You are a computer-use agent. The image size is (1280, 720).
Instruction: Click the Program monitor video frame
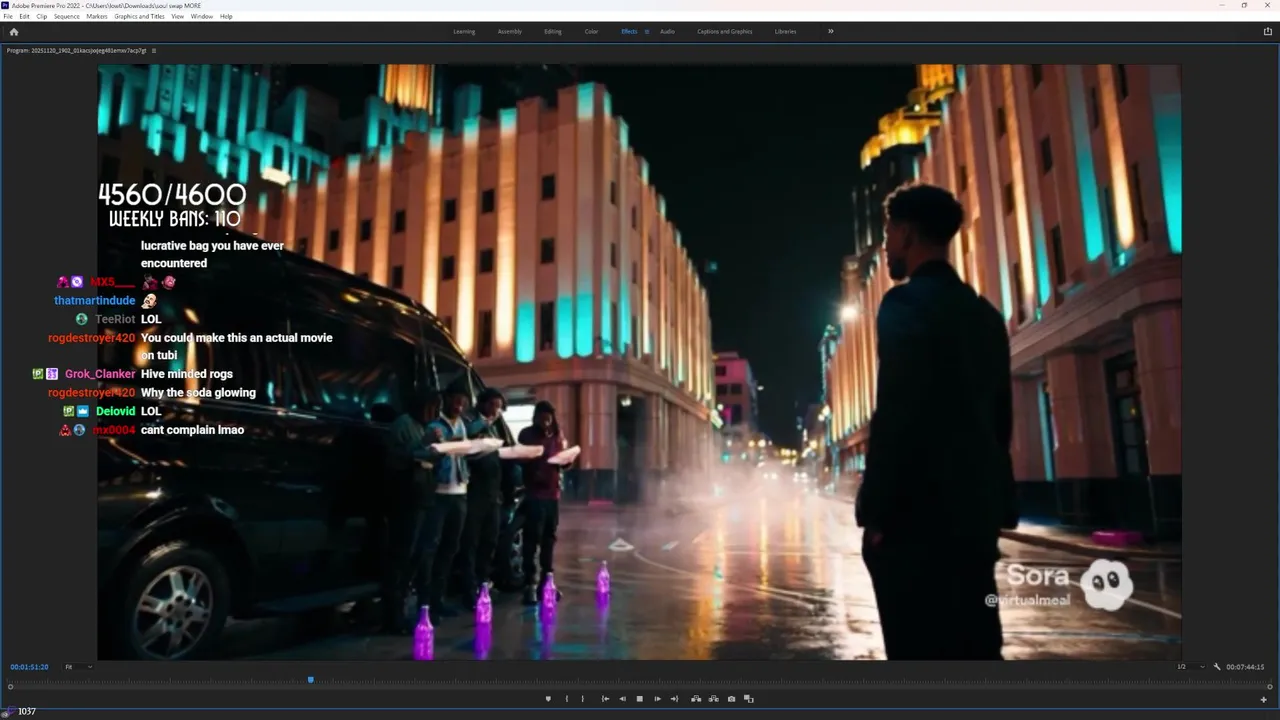(x=639, y=362)
